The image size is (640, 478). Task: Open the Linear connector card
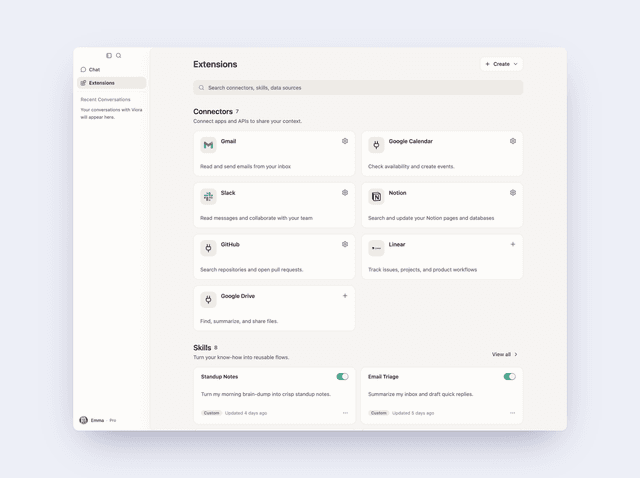442,257
